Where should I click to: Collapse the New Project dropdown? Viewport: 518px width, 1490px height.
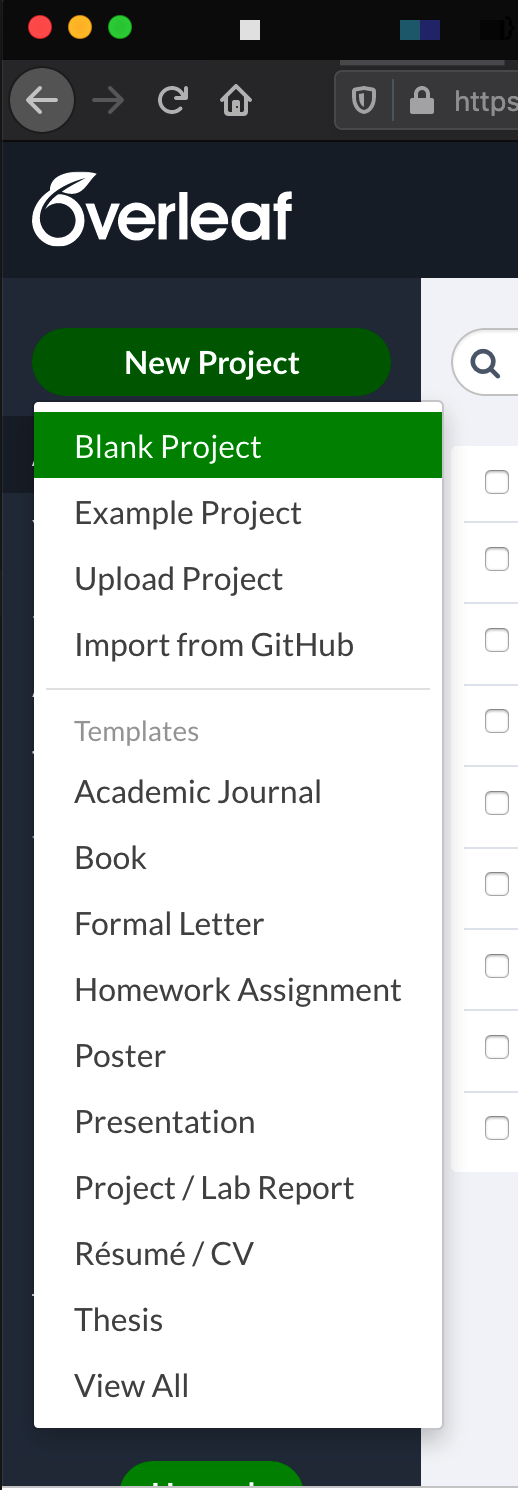tap(212, 362)
